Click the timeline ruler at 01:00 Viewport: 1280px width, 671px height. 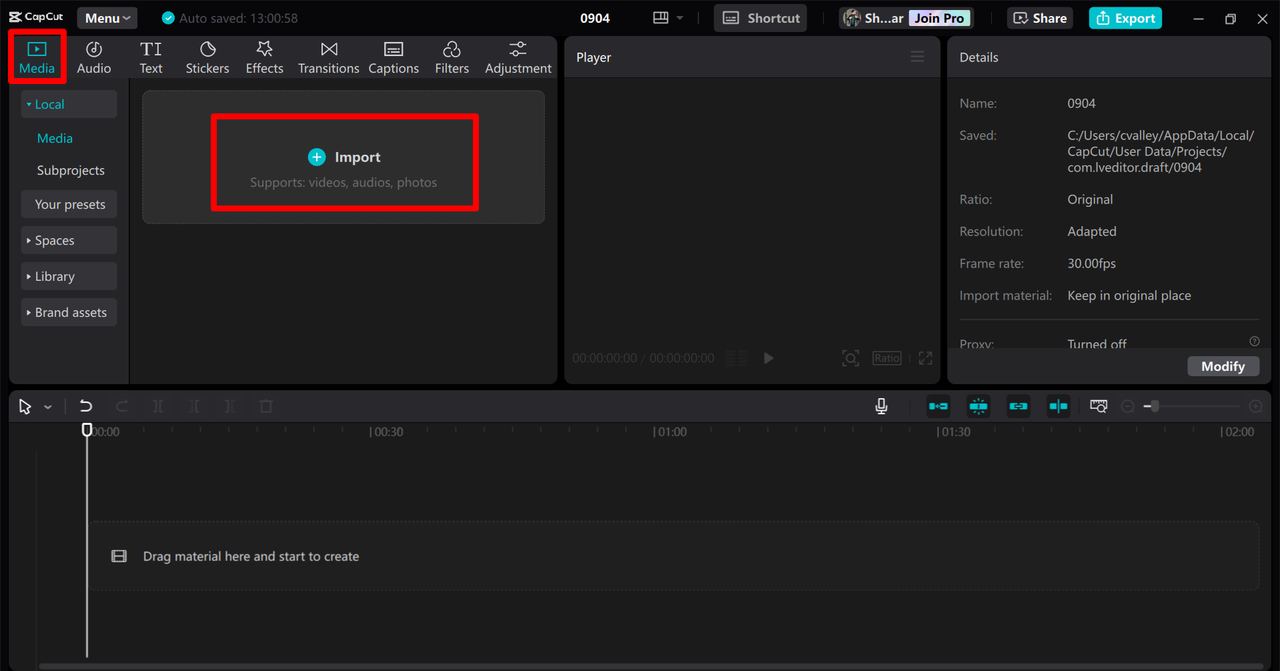[670, 432]
